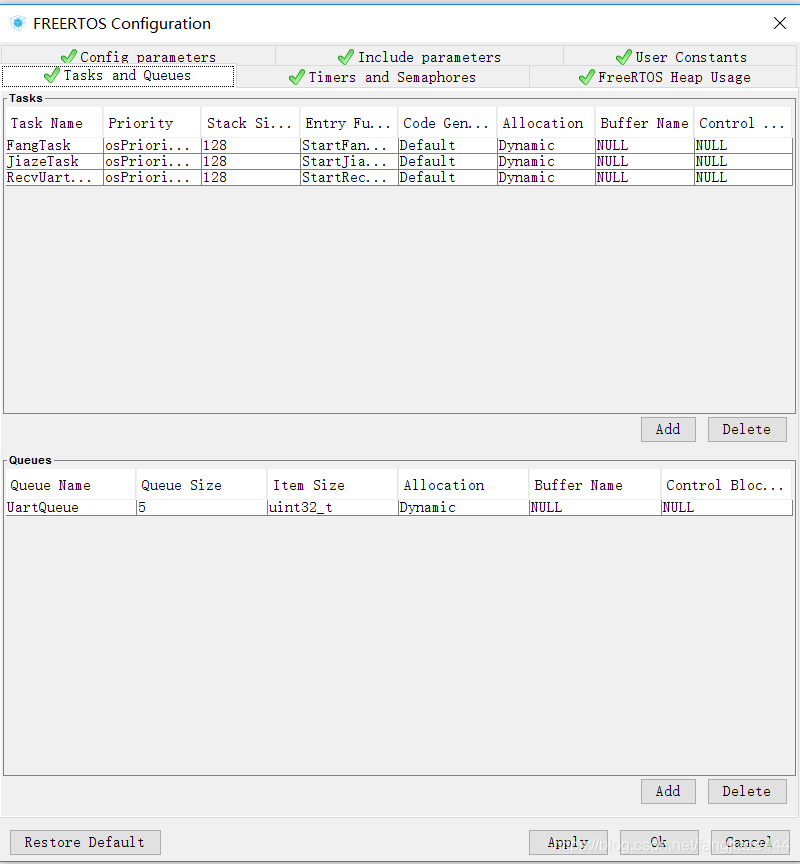Click Delete button under the Queues table
This screenshot has height=864, width=800.
(x=747, y=791)
